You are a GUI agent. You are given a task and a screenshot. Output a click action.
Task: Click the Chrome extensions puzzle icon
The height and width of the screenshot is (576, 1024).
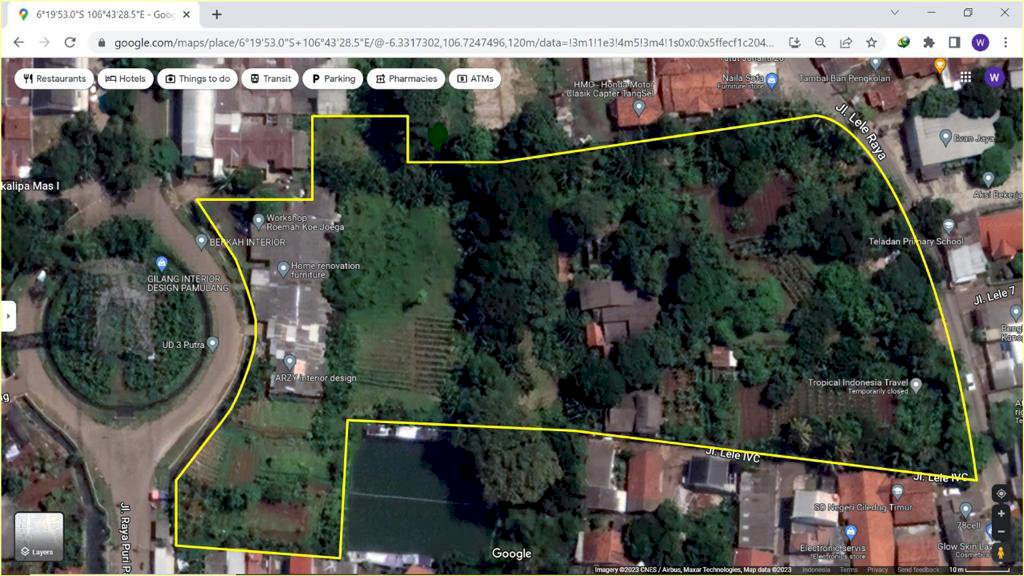[929, 42]
